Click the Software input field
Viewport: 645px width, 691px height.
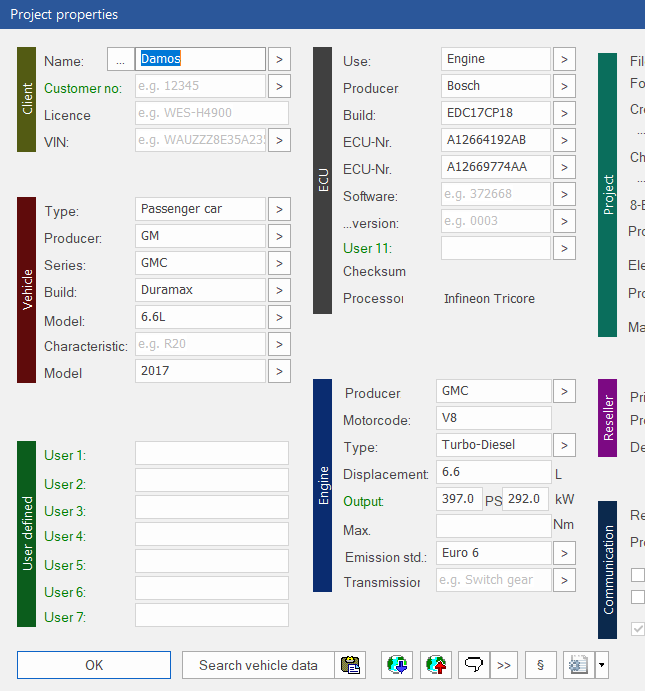(496, 194)
